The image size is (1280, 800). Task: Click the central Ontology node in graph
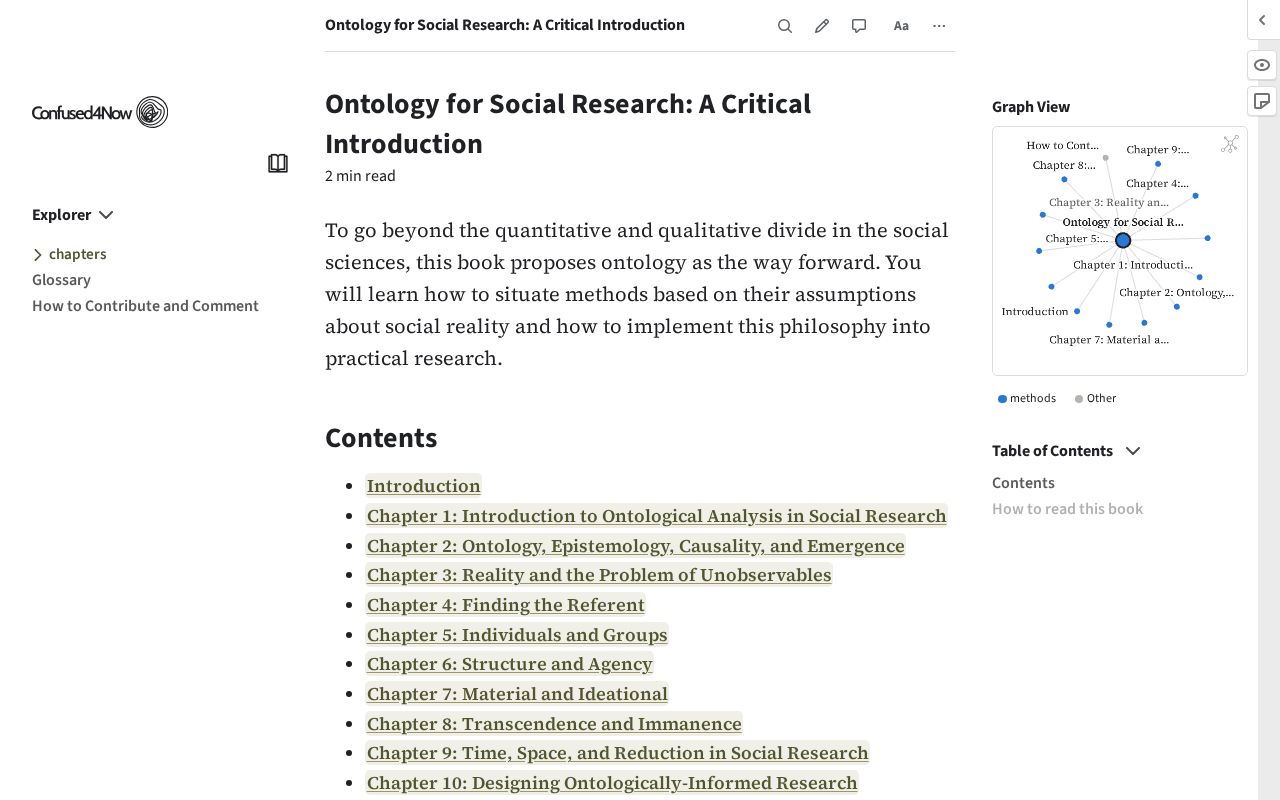tap(1123, 240)
